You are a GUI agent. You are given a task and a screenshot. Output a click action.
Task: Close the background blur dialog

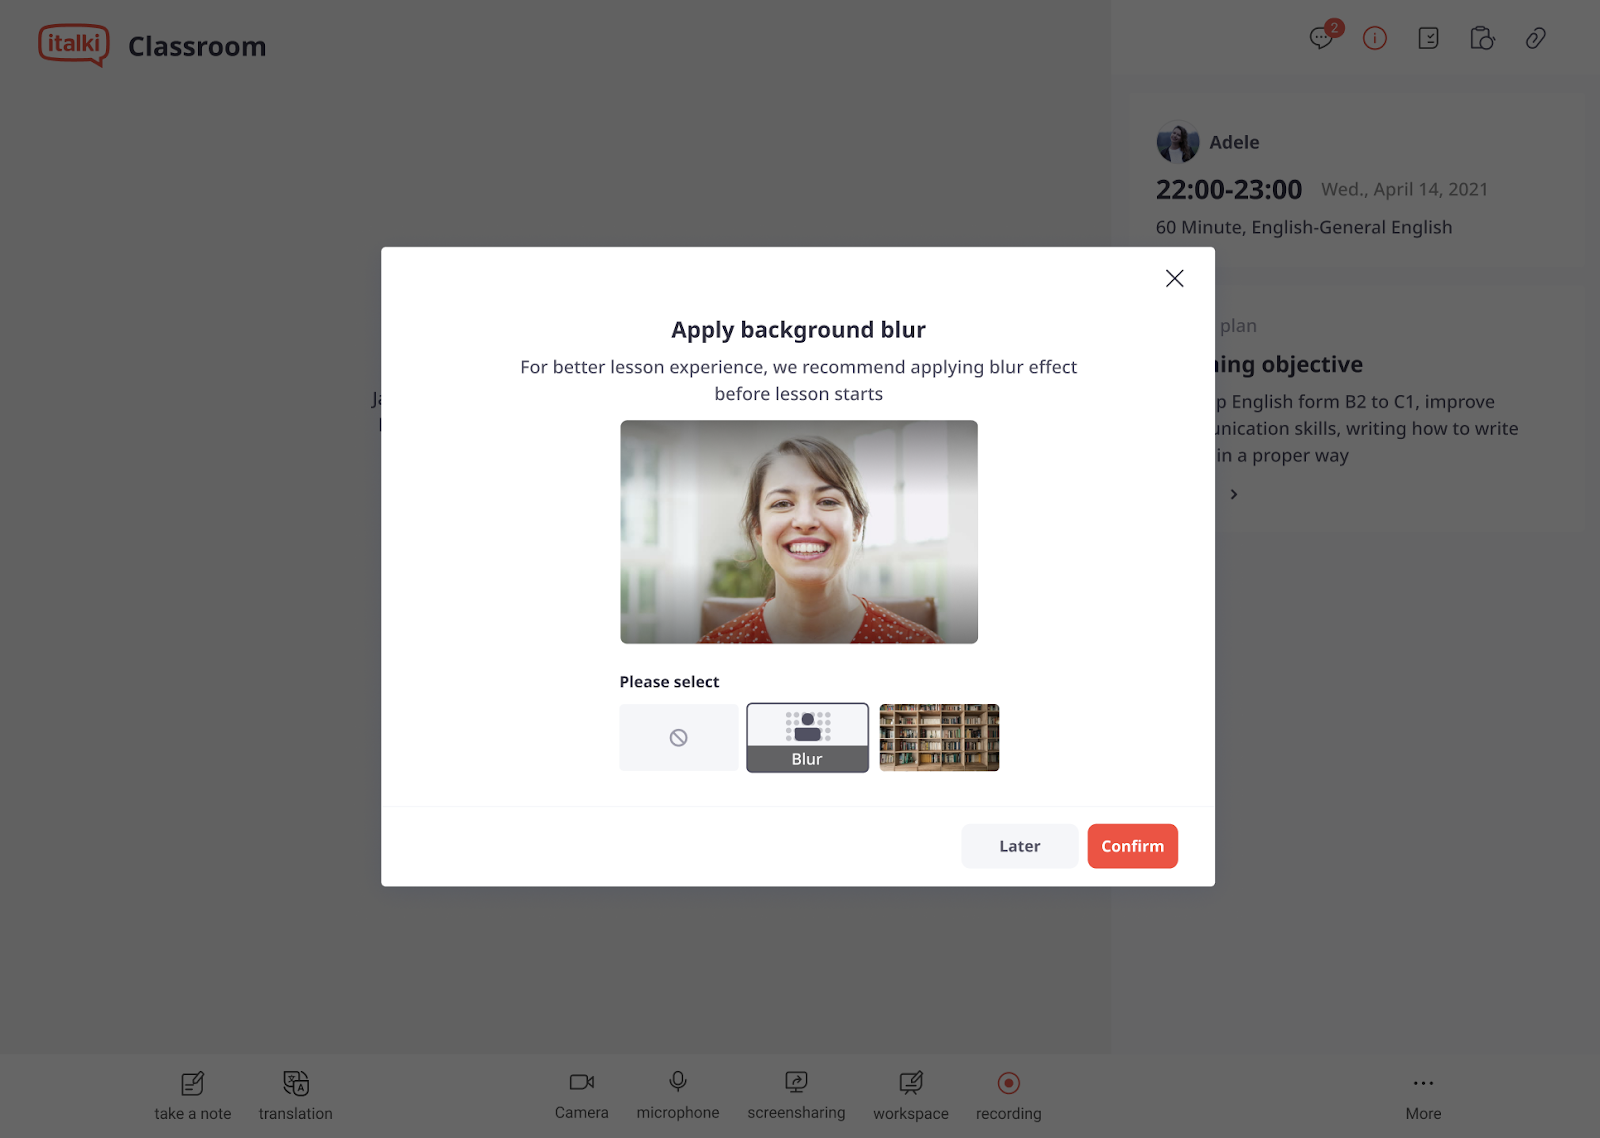[x=1174, y=278]
